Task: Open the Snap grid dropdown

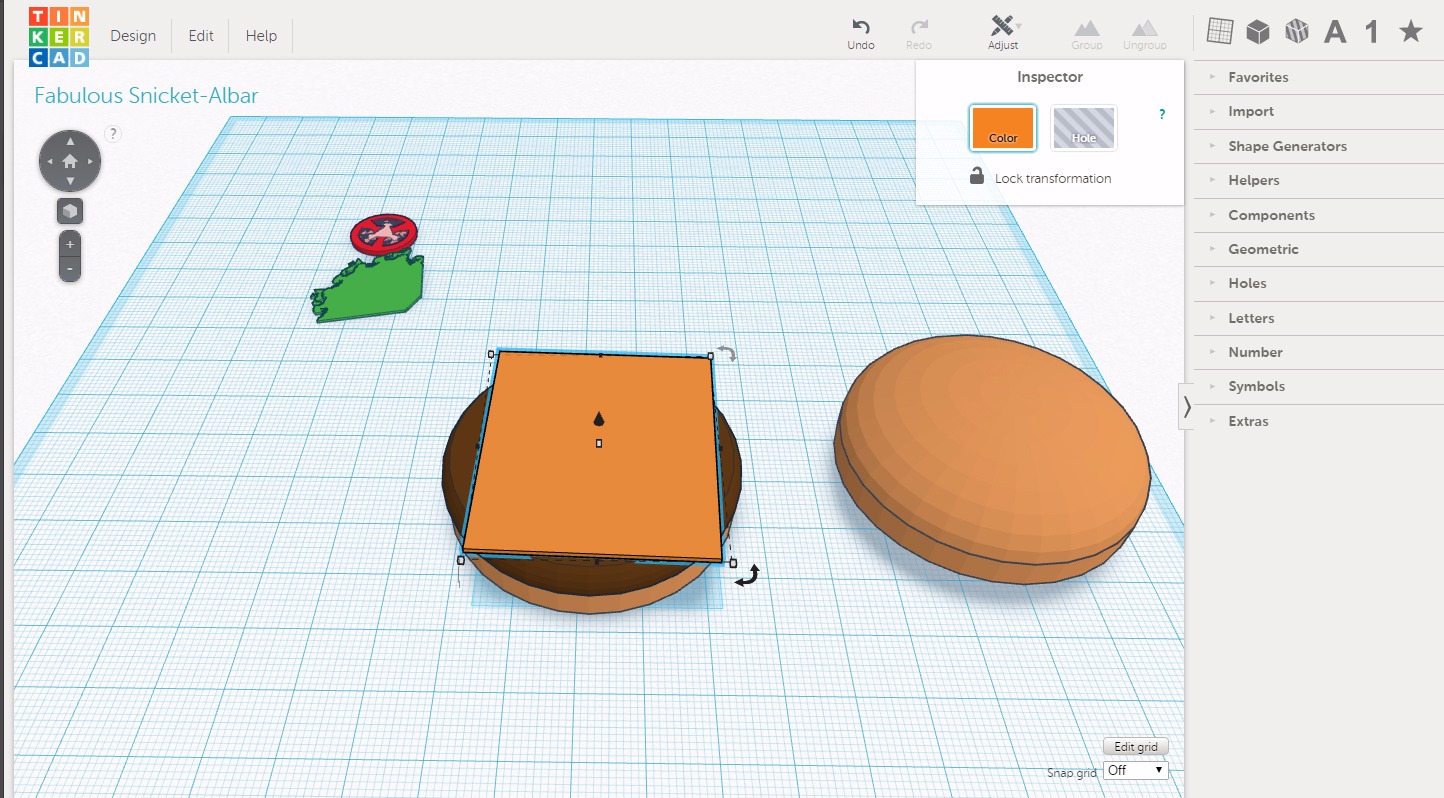Action: point(1135,770)
